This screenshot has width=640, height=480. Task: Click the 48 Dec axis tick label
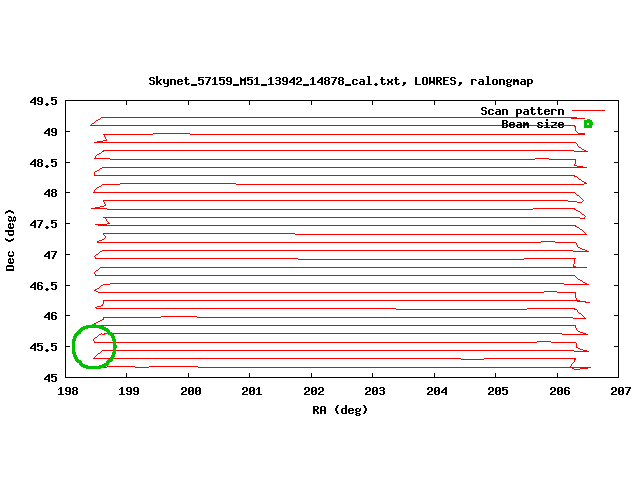pos(50,193)
